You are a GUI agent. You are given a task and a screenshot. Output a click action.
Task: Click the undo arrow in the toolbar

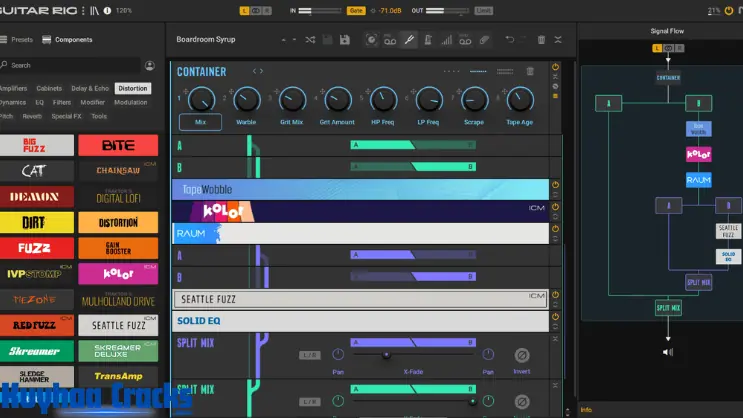click(x=509, y=40)
